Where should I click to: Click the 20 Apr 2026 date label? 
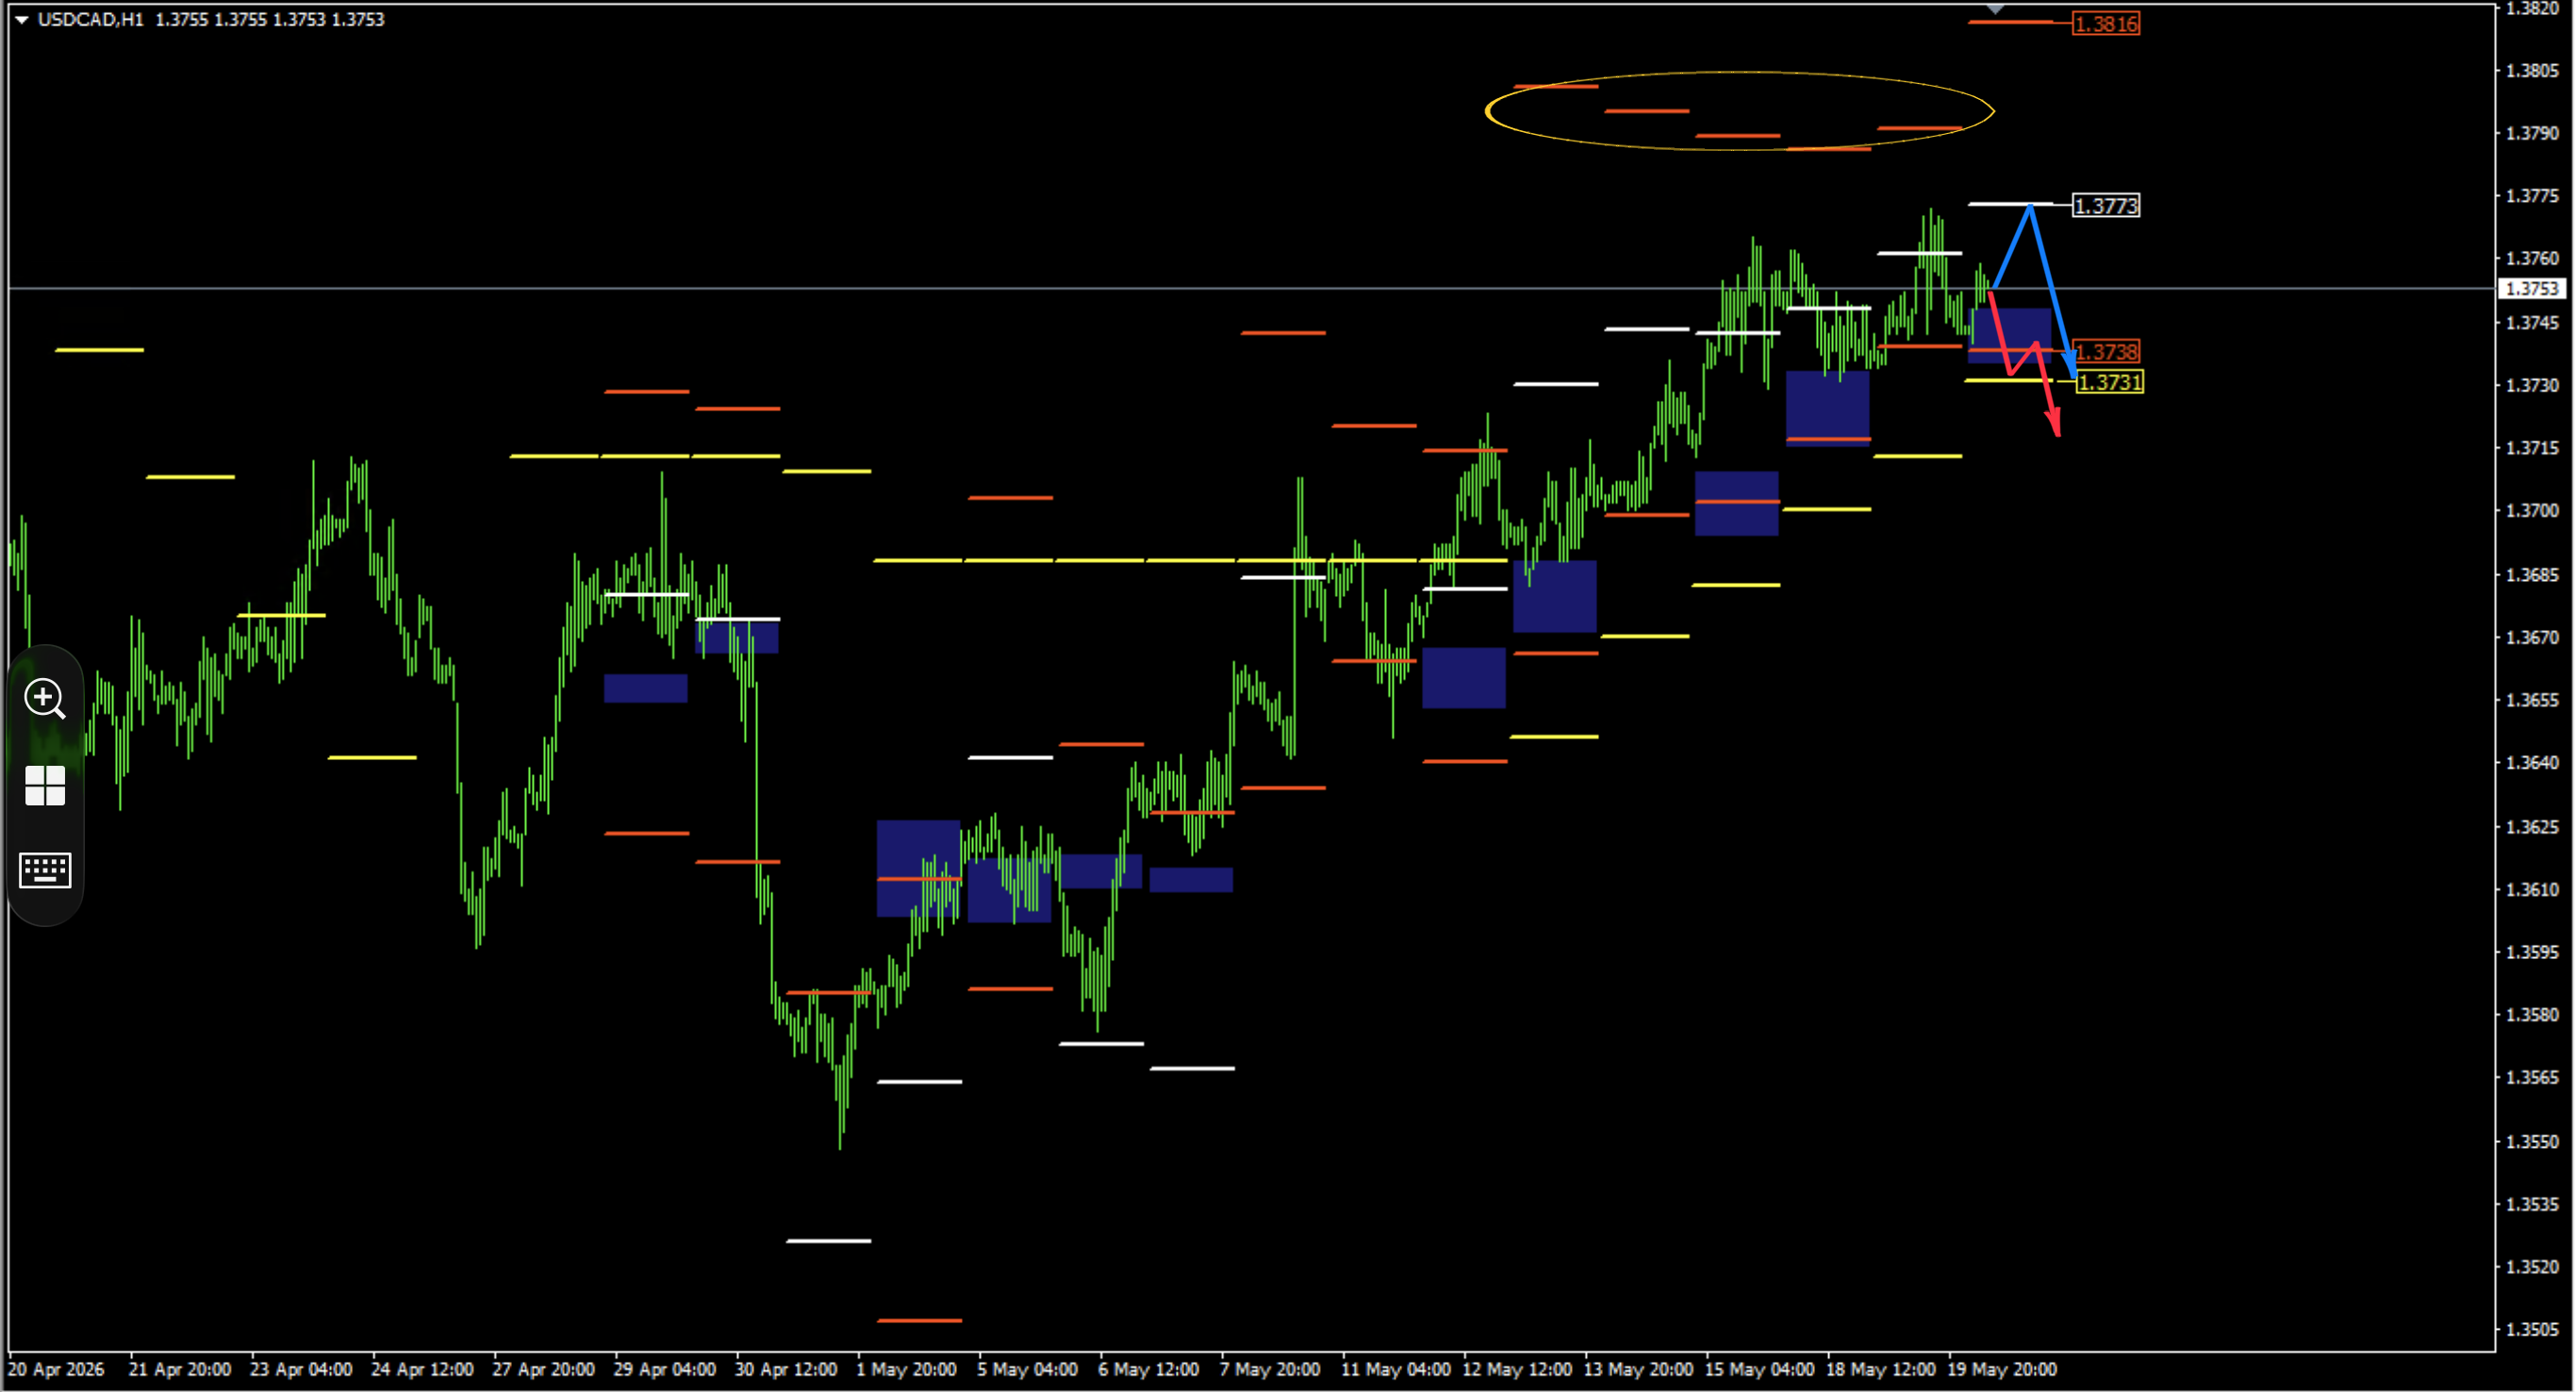(x=56, y=1370)
